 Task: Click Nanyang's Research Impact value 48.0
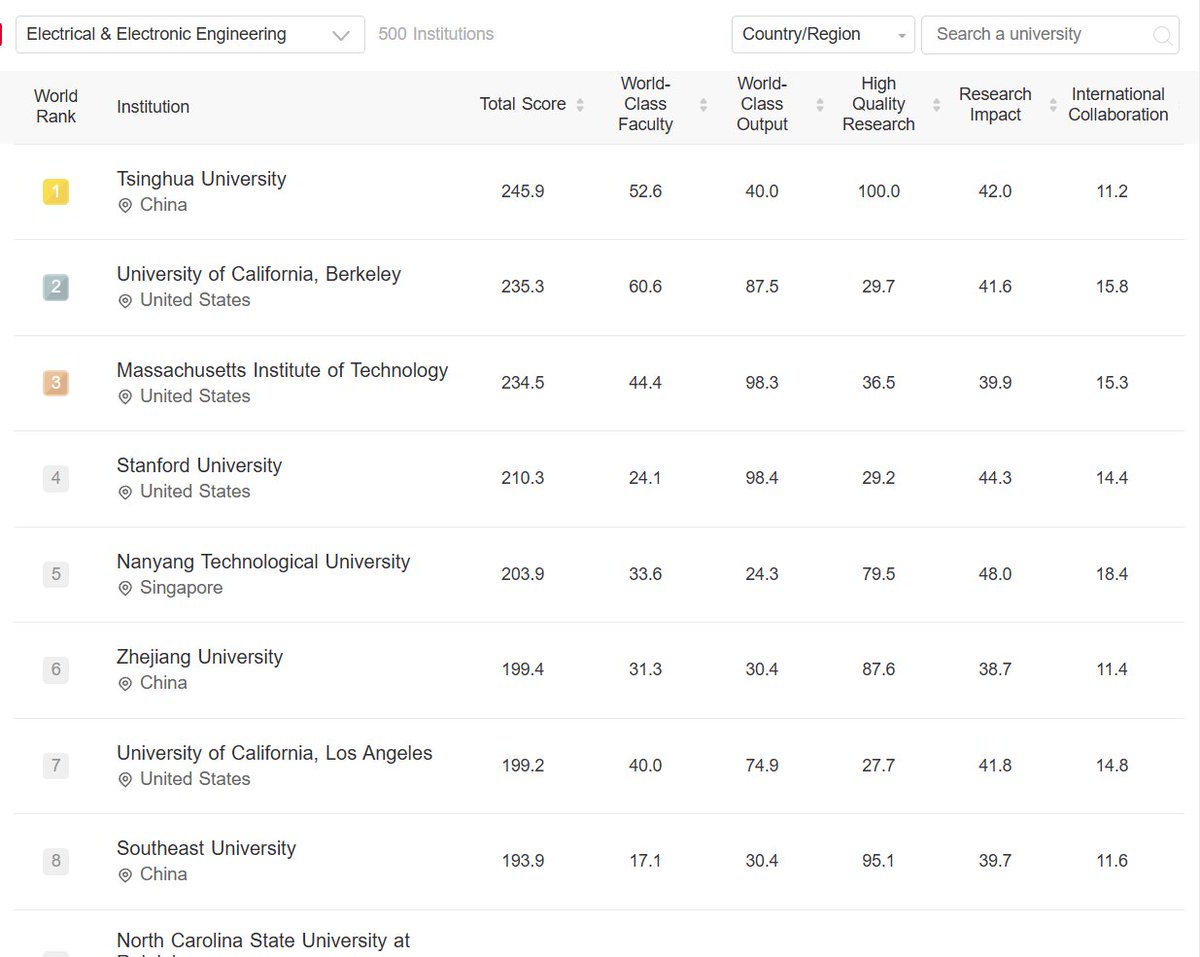pos(995,574)
